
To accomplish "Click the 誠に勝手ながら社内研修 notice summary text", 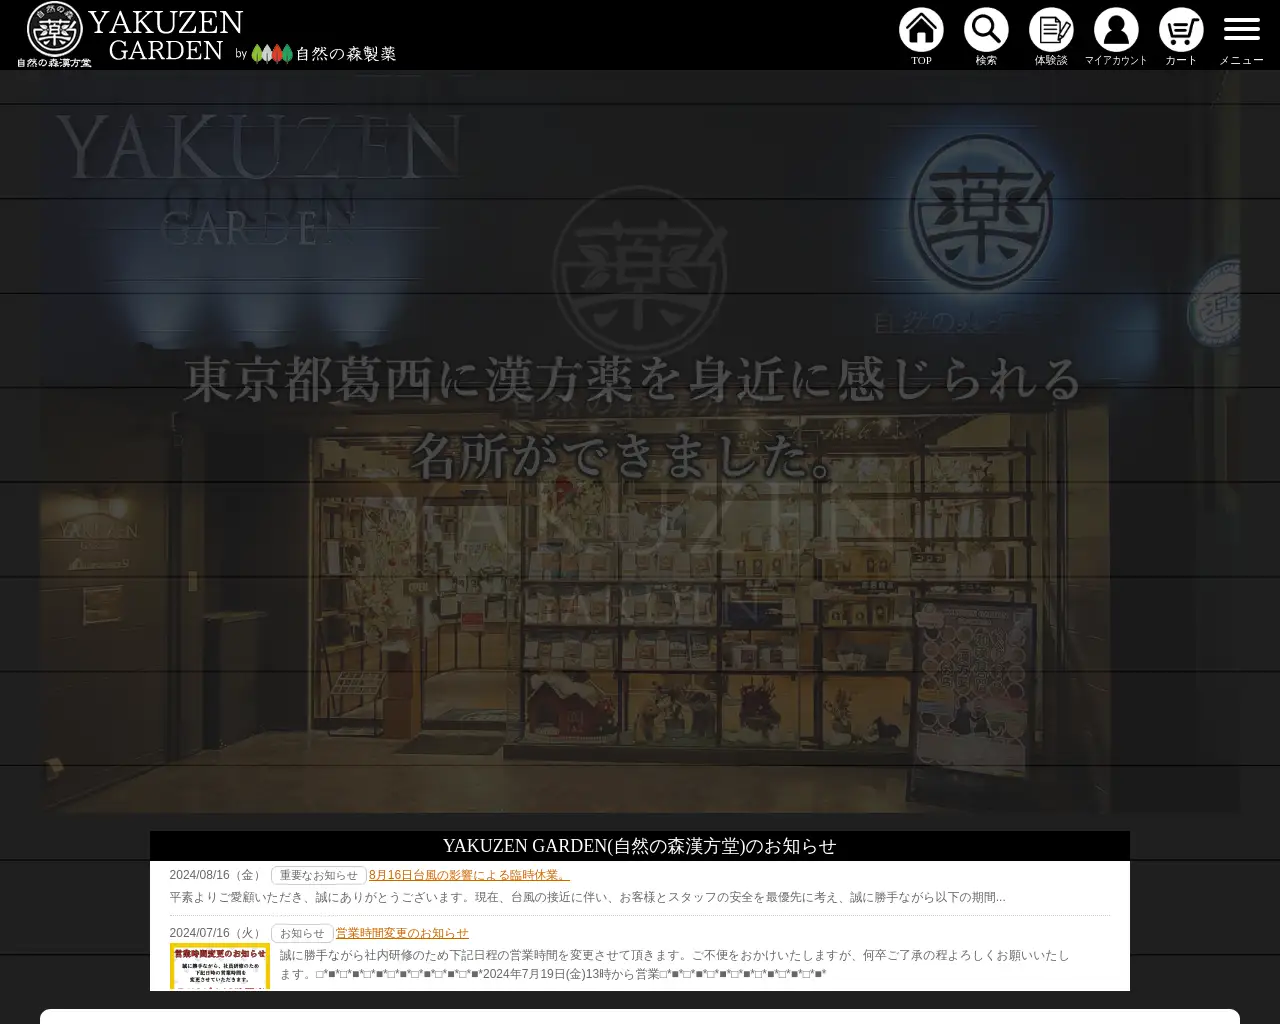I will 675,964.
